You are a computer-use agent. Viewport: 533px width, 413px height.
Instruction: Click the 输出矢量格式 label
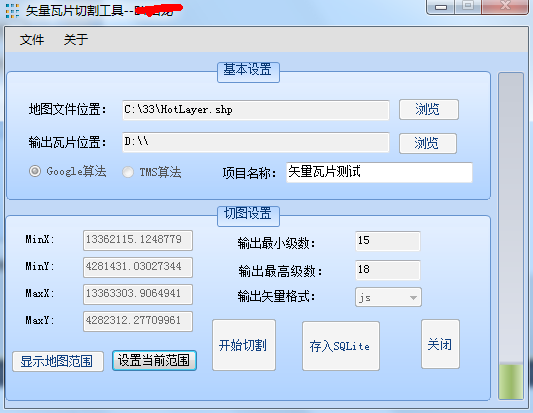pyautogui.click(x=276, y=296)
